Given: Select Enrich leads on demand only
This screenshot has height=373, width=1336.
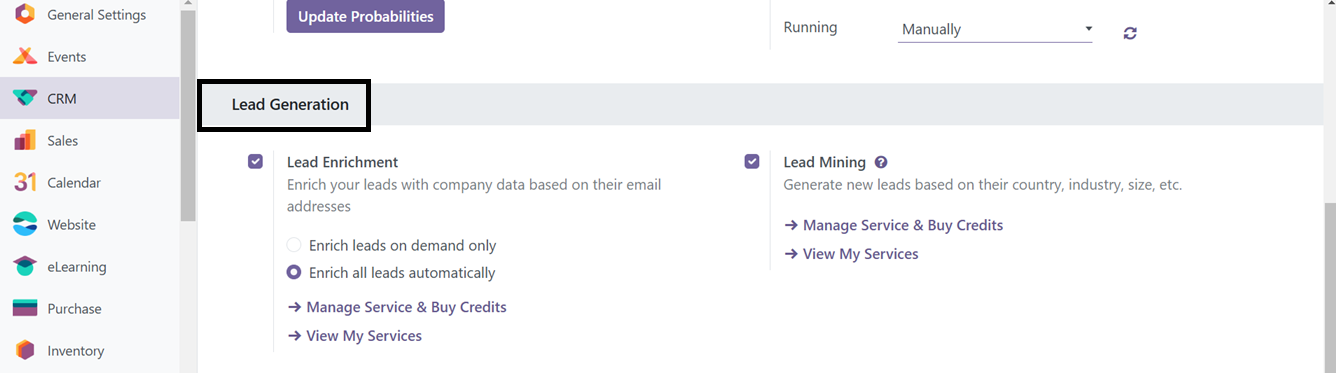Looking at the screenshot, I should click(294, 245).
